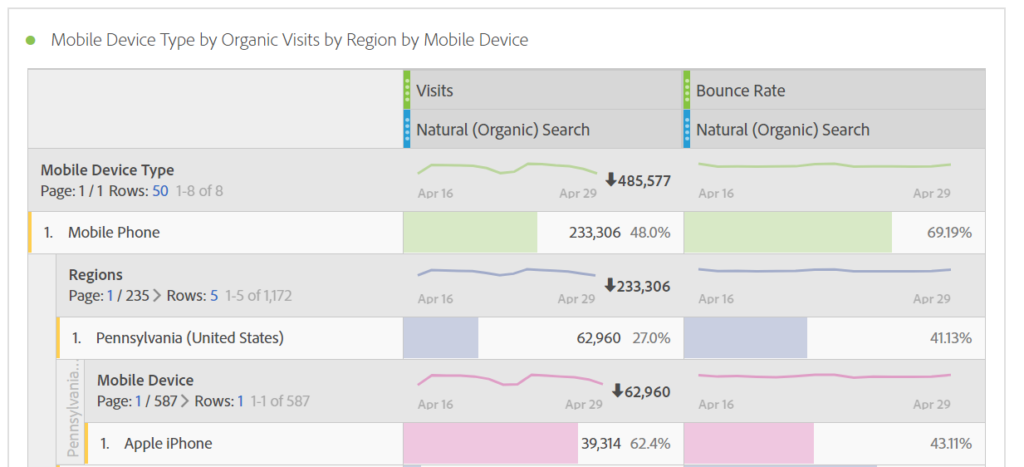
Task: Click the green dot beside the table title
Action: click(x=30, y=40)
